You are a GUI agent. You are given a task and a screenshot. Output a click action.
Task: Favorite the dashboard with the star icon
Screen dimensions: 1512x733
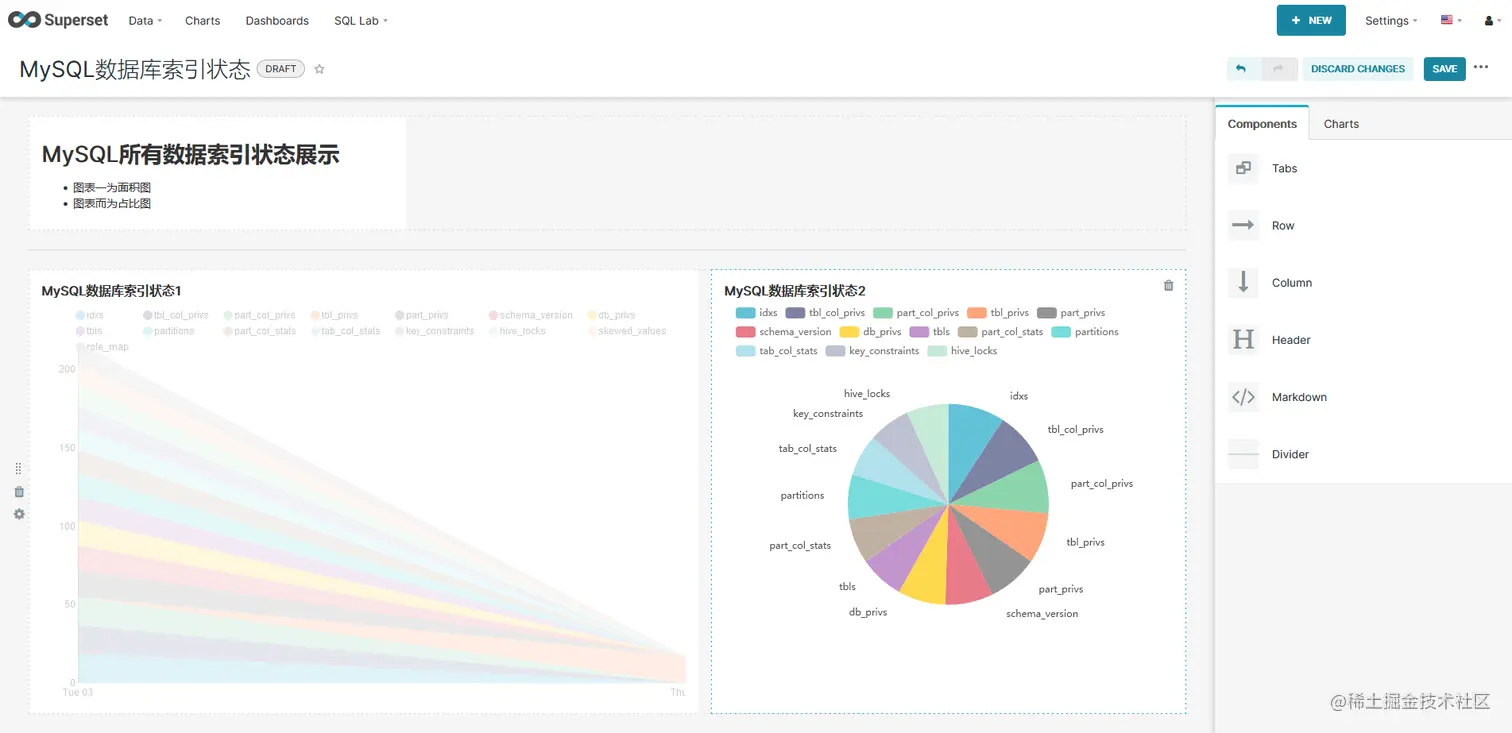click(320, 69)
